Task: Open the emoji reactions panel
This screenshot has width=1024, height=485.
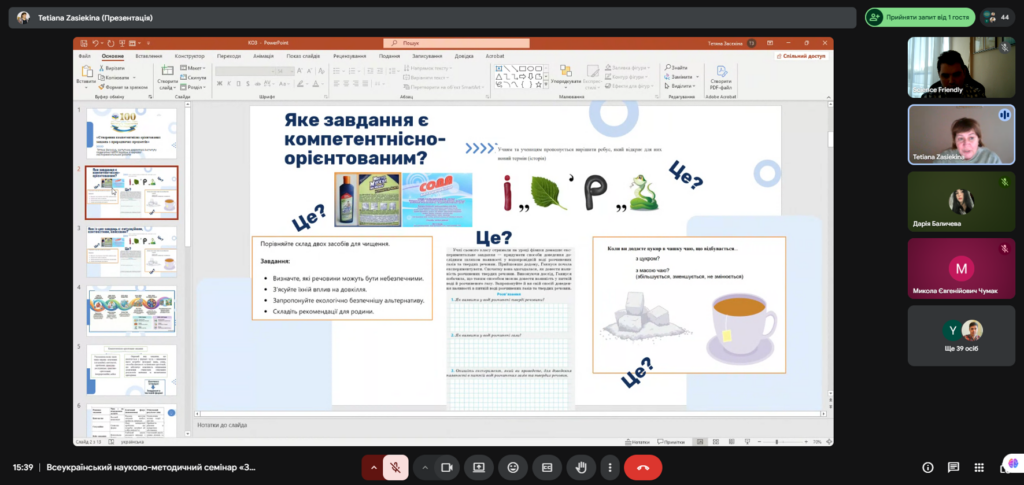Action: click(513, 467)
